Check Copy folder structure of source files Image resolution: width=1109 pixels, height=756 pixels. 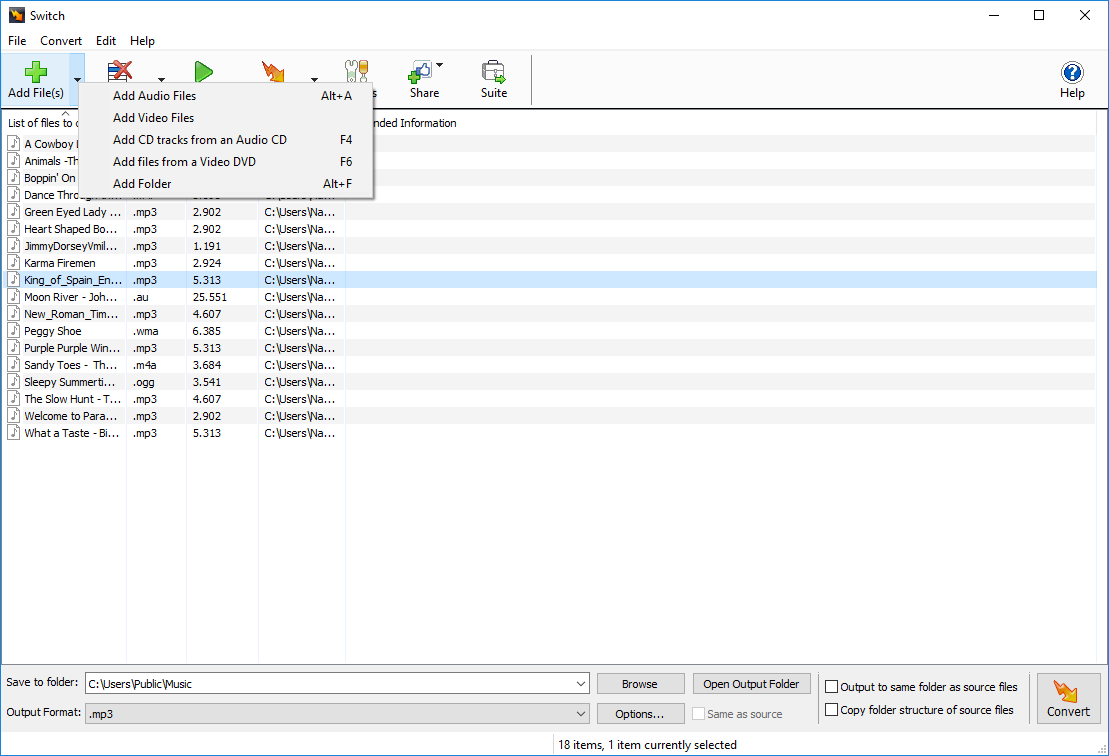[x=831, y=709]
